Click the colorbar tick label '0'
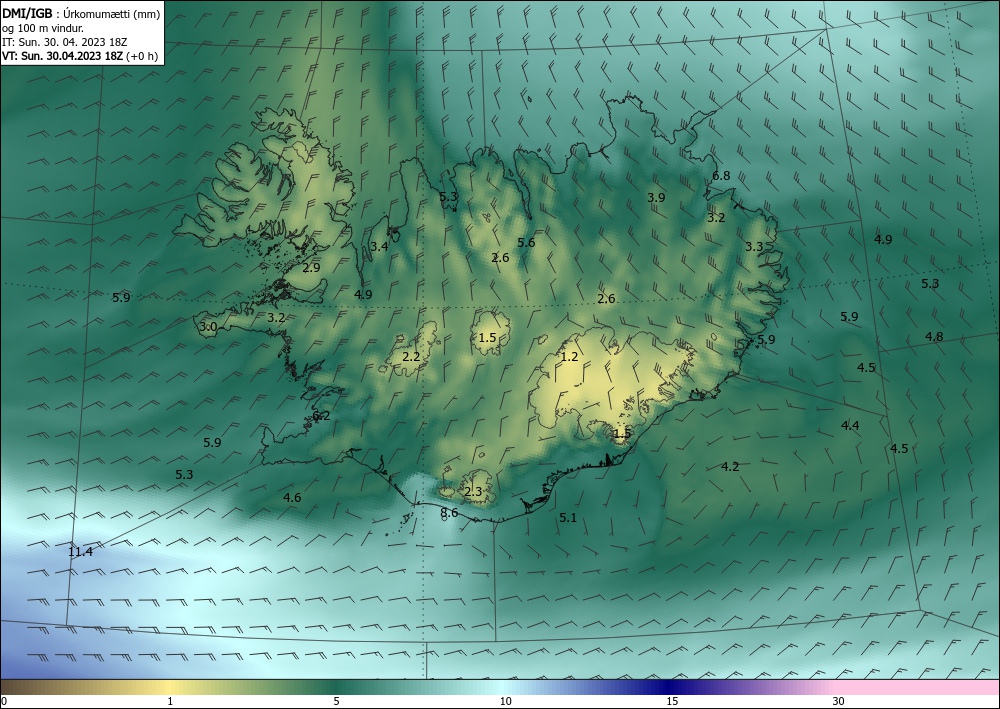The height and width of the screenshot is (709, 1000). coord(4,701)
